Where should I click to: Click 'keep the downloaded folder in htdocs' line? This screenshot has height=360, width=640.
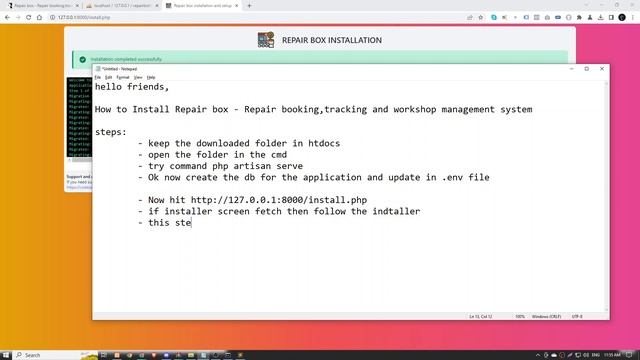point(239,143)
